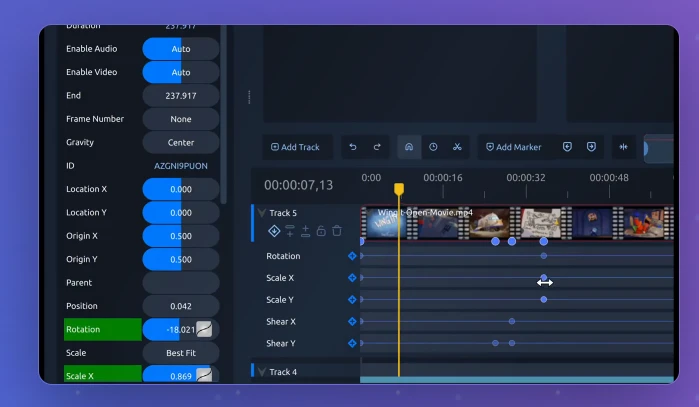Open the Scale Best Fit dropdown
699x407 pixels.
point(181,353)
